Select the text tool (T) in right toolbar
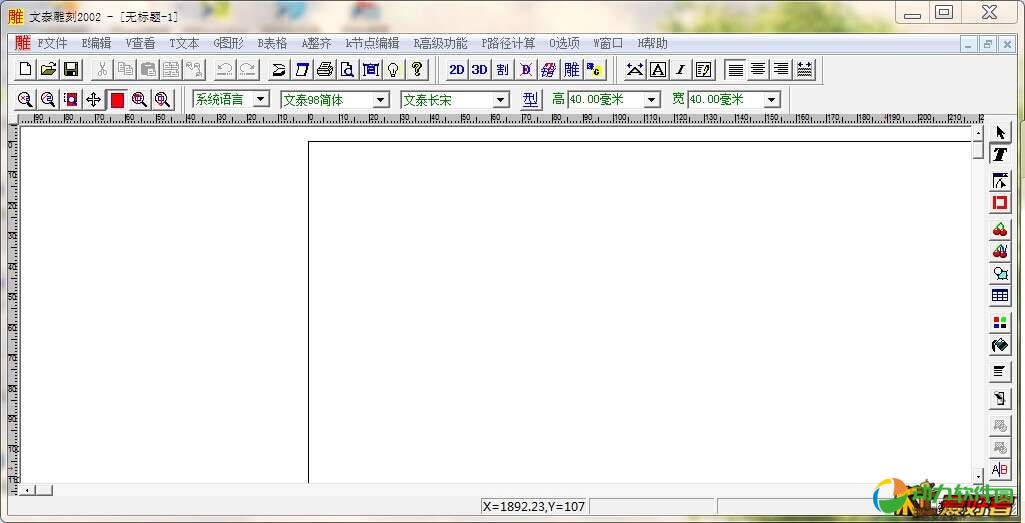The height and width of the screenshot is (523, 1025). click(x=999, y=155)
